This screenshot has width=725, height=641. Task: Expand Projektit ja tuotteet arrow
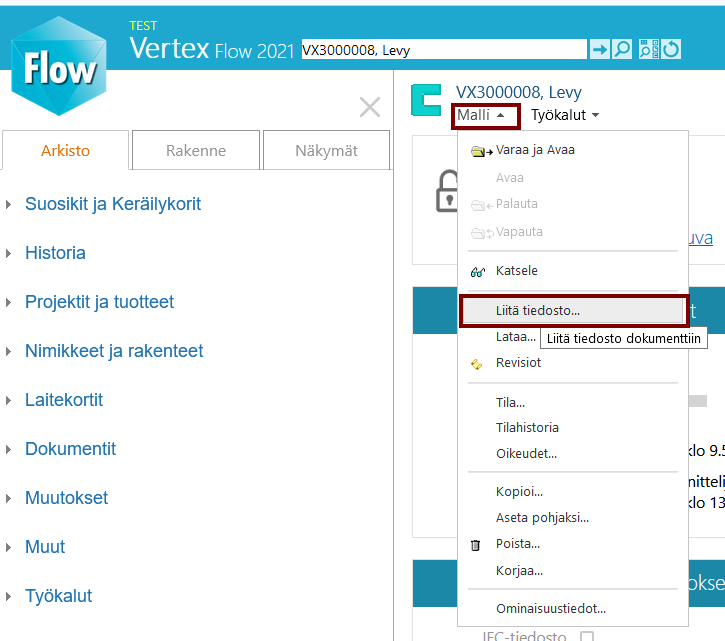(8, 302)
